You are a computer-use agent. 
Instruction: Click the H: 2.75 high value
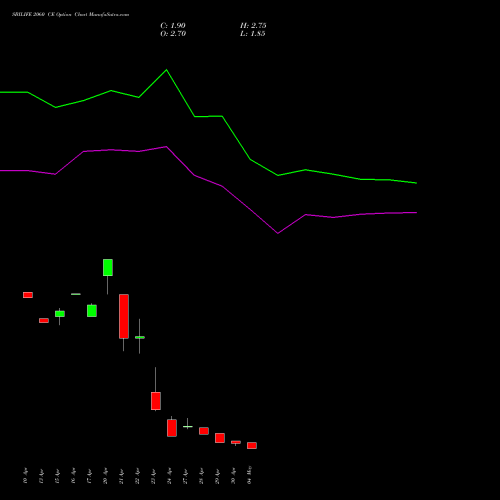pos(253,25)
